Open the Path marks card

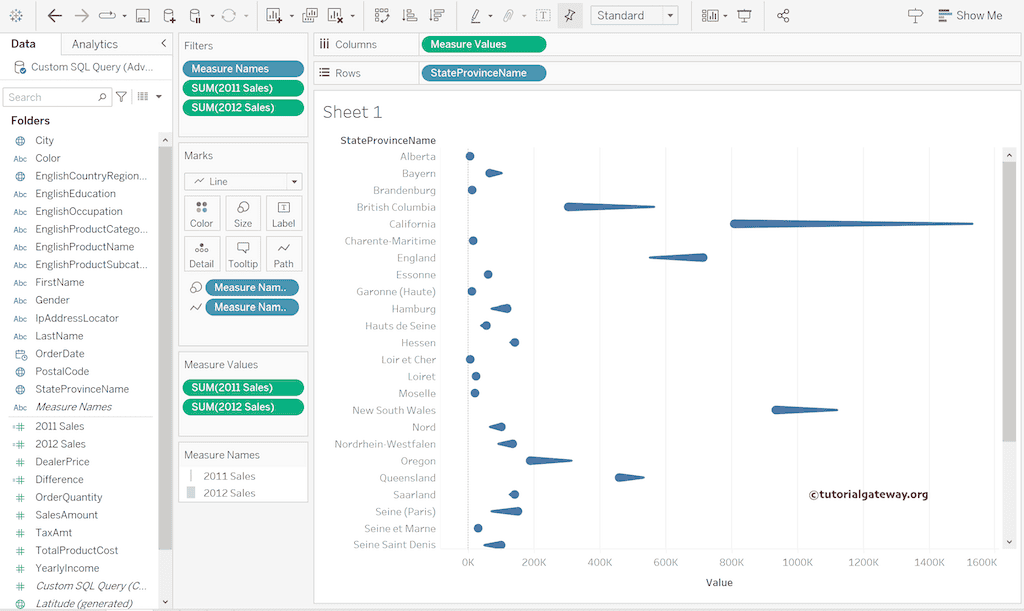point(284,254)
